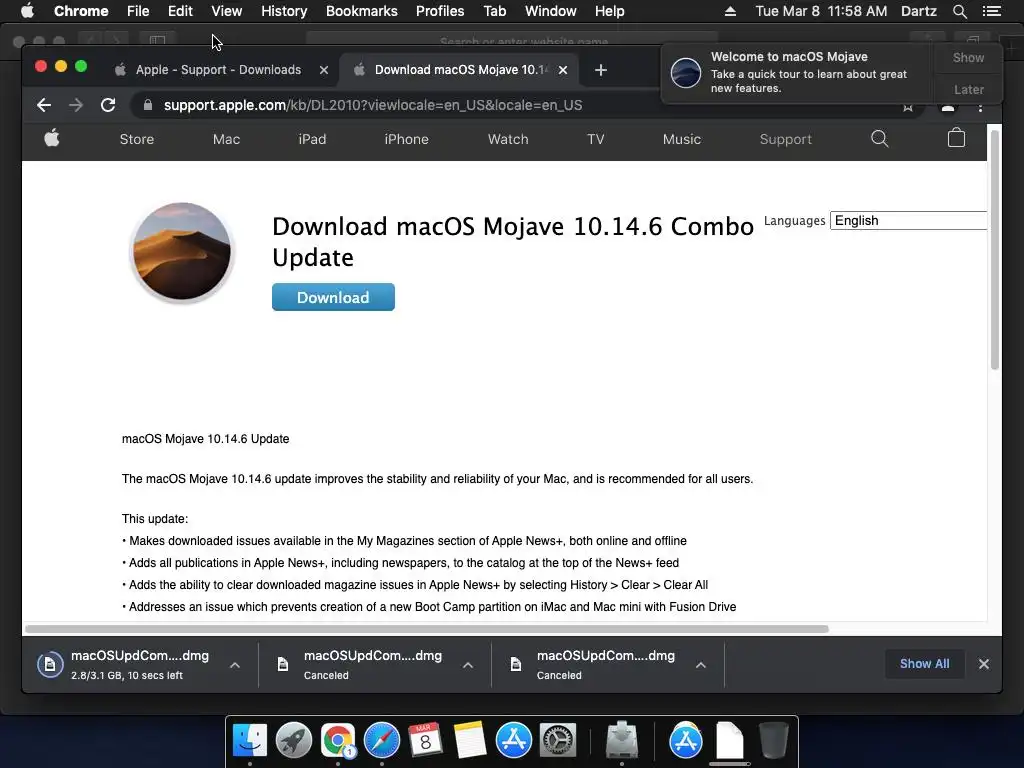
Task: Switch to Apple - Support - Downloads tab
Action: coord(218,70)
